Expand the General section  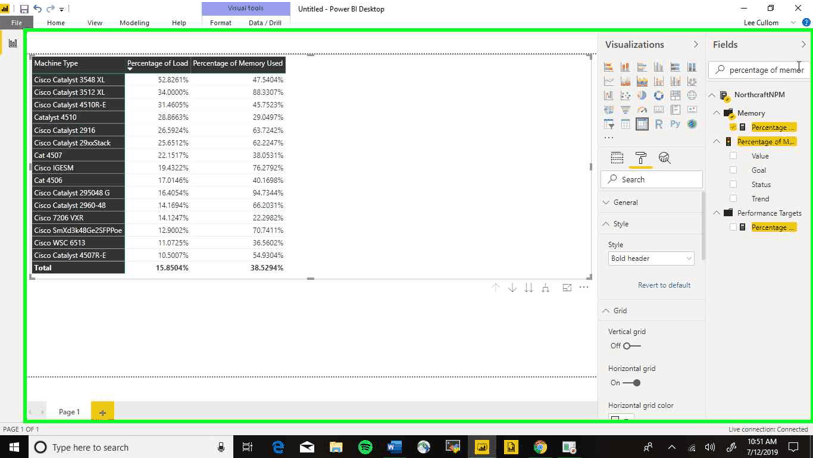pyautogui.click(x=606, y=203)
